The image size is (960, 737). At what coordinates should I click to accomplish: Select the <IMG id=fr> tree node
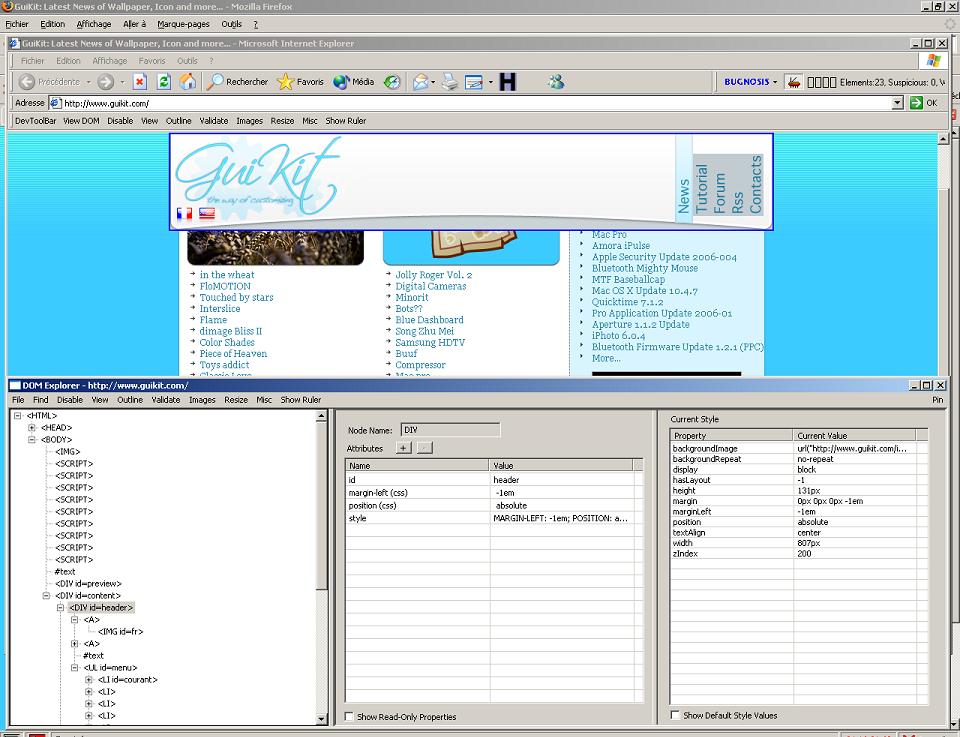coord(121,632)
